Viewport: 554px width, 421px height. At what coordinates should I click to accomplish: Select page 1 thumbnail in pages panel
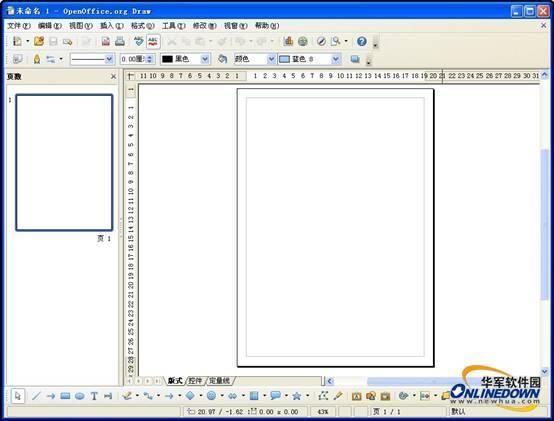click(x=64, y=162)
